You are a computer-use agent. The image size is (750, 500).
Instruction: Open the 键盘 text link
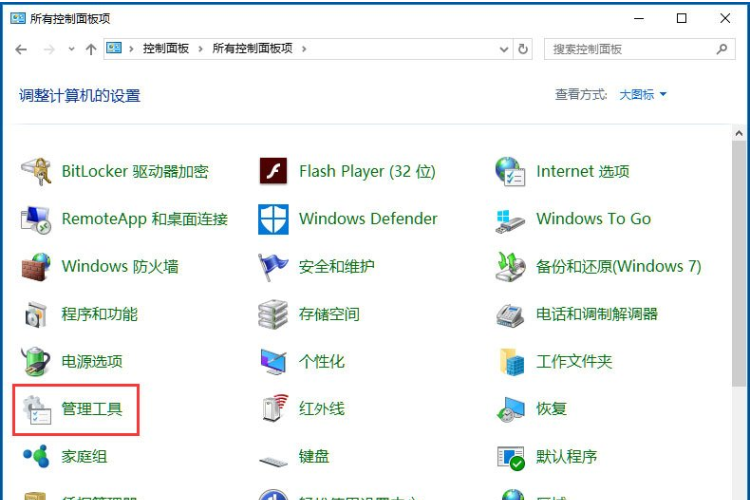coord(314,456)
